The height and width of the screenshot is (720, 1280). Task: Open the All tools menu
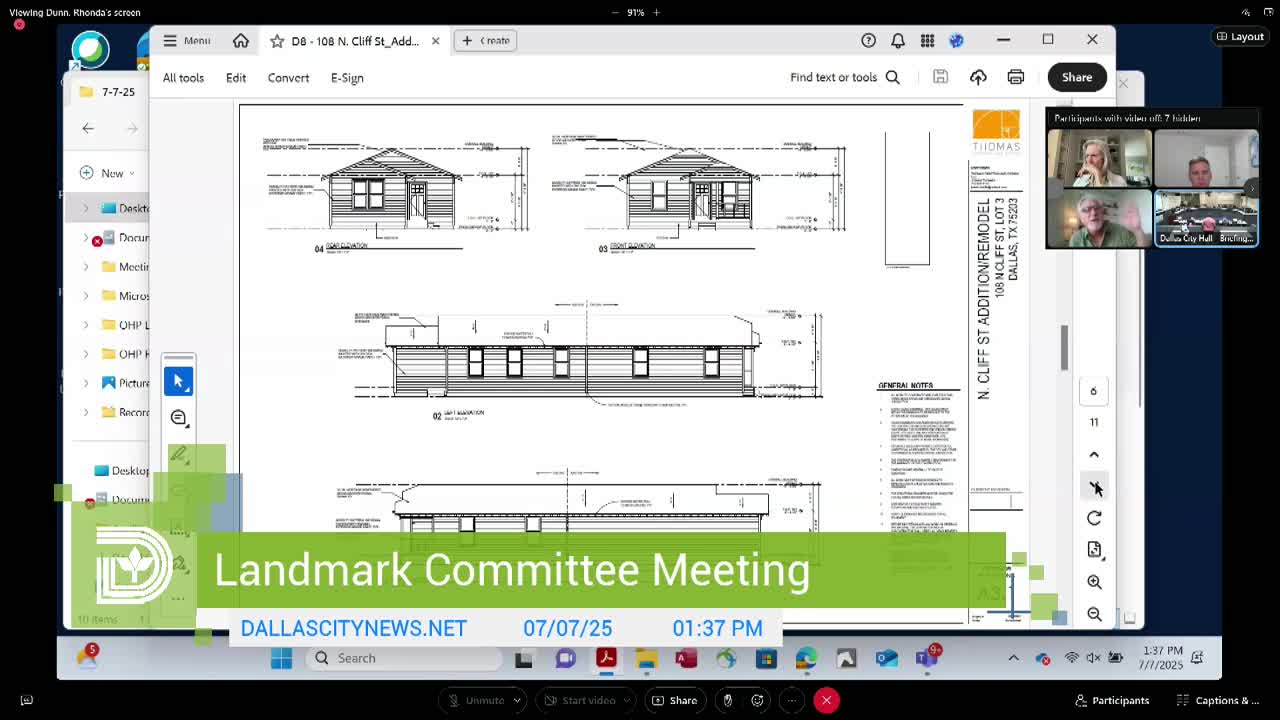[x=183, y=77]
